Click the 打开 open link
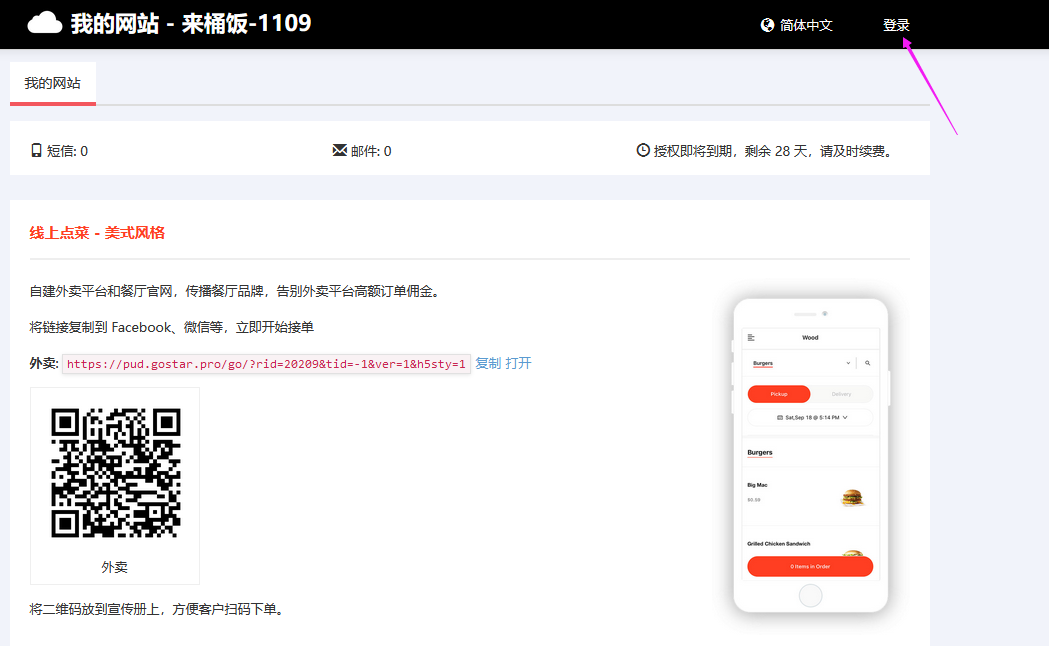The width and height of the screenshot is (1049, 646). click(x=518, y=363)
